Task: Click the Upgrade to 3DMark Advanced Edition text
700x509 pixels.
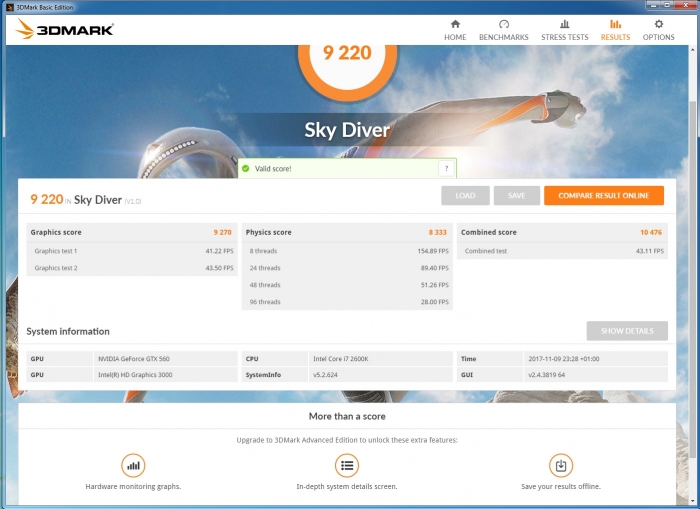Action: coord(347,440)
